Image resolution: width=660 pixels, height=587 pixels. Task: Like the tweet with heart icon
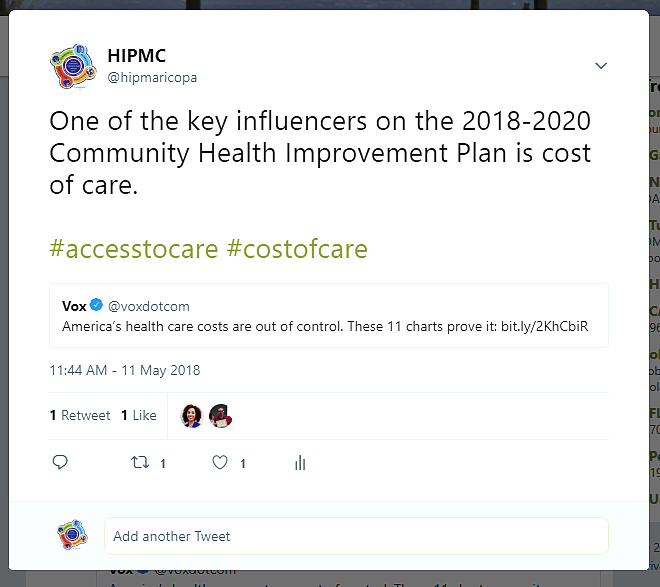coord(221,463)
